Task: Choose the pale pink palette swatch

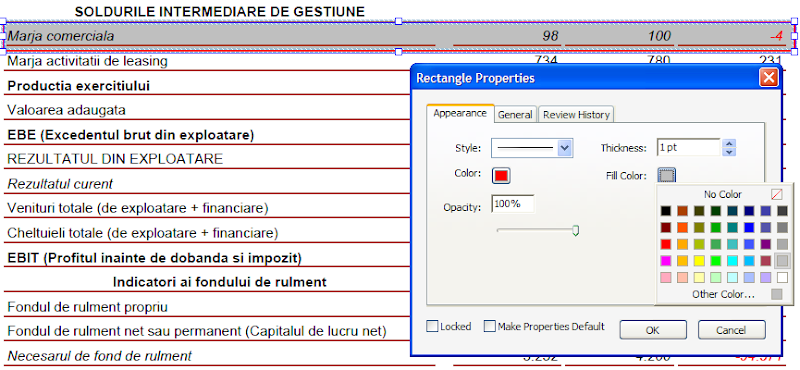Action: (665, 278)
